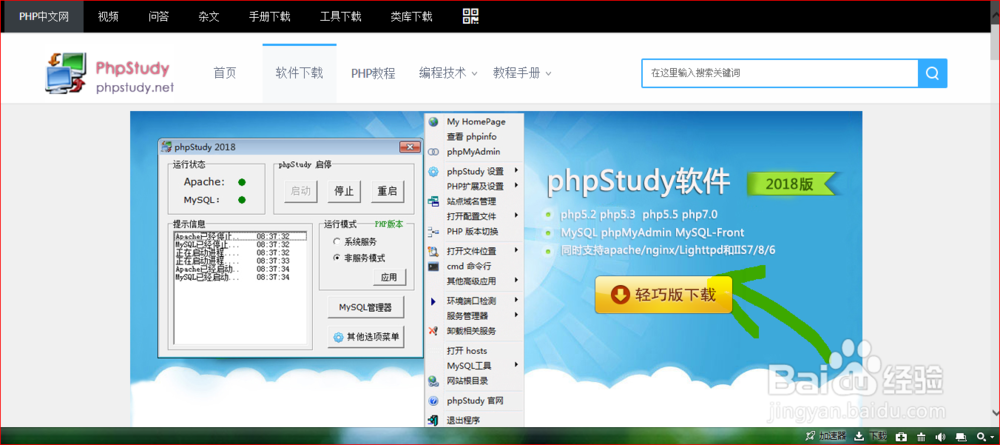Open dropdown arrow next to zoom icon
This screenshot has height=445, width=1000.
pyautogui.click(x=992, y=438)
